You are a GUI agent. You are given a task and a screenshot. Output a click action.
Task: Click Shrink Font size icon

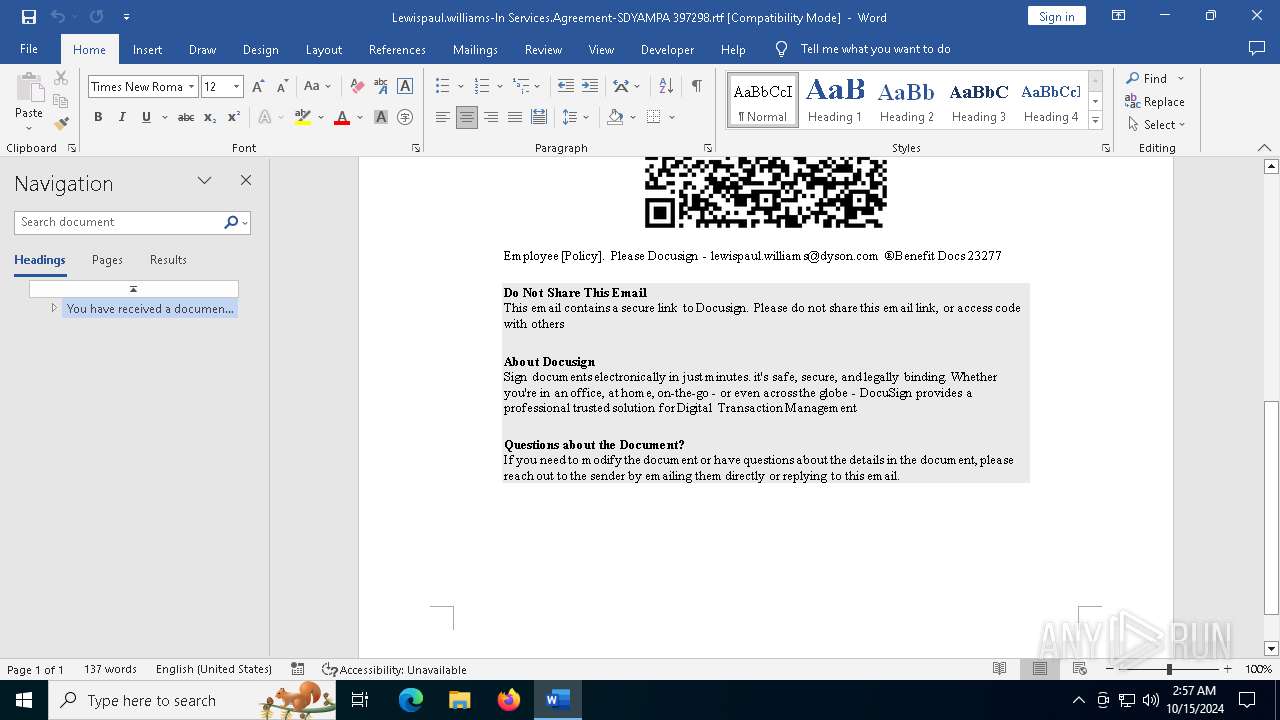[x=282, y=87]
